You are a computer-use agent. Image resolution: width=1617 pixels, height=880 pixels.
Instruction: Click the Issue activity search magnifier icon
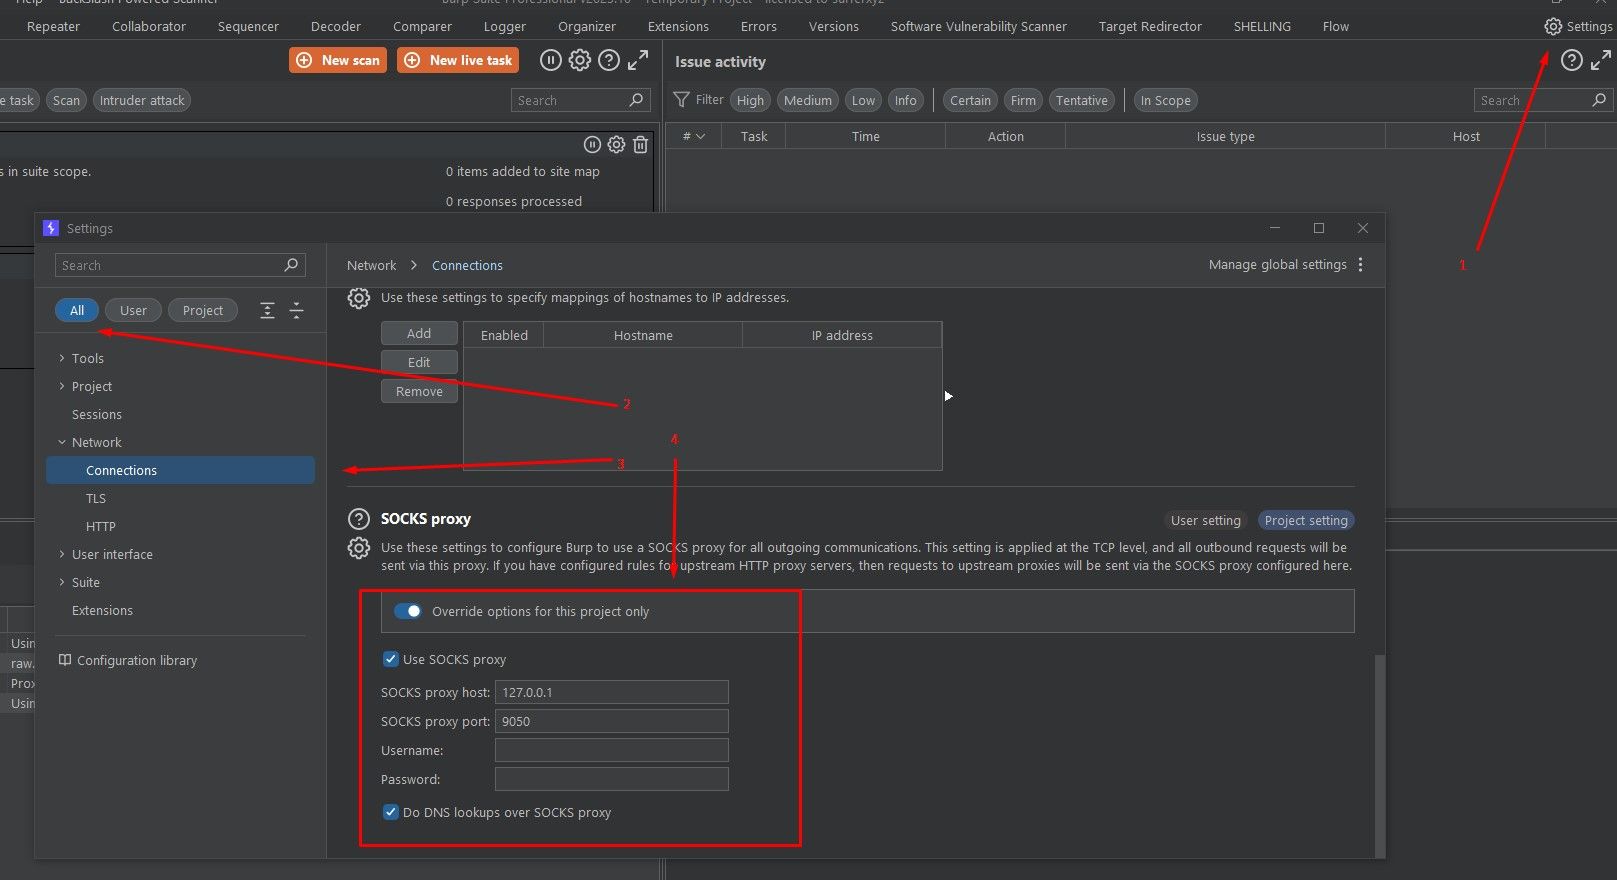(1599, 100)
